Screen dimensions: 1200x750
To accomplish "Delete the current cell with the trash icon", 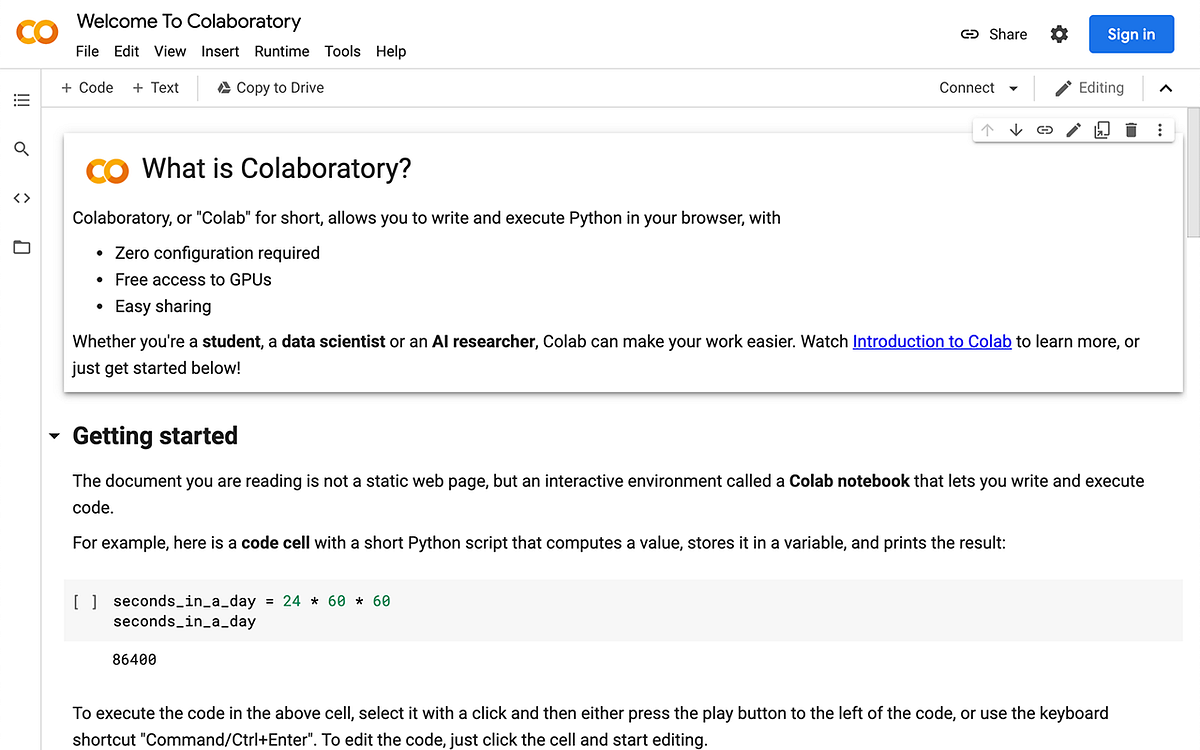I will tap(1130, 129).
